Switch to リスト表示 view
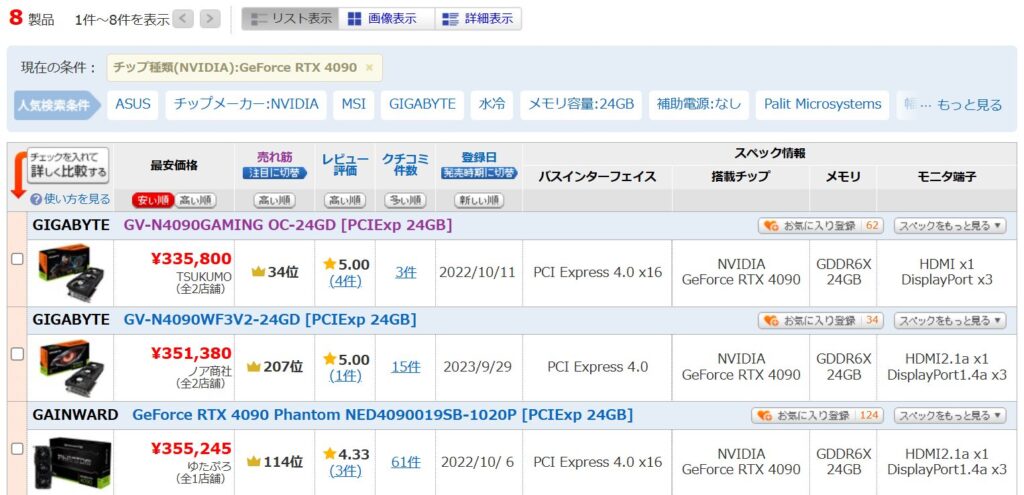1024x495 pixels. pos(291,19)
